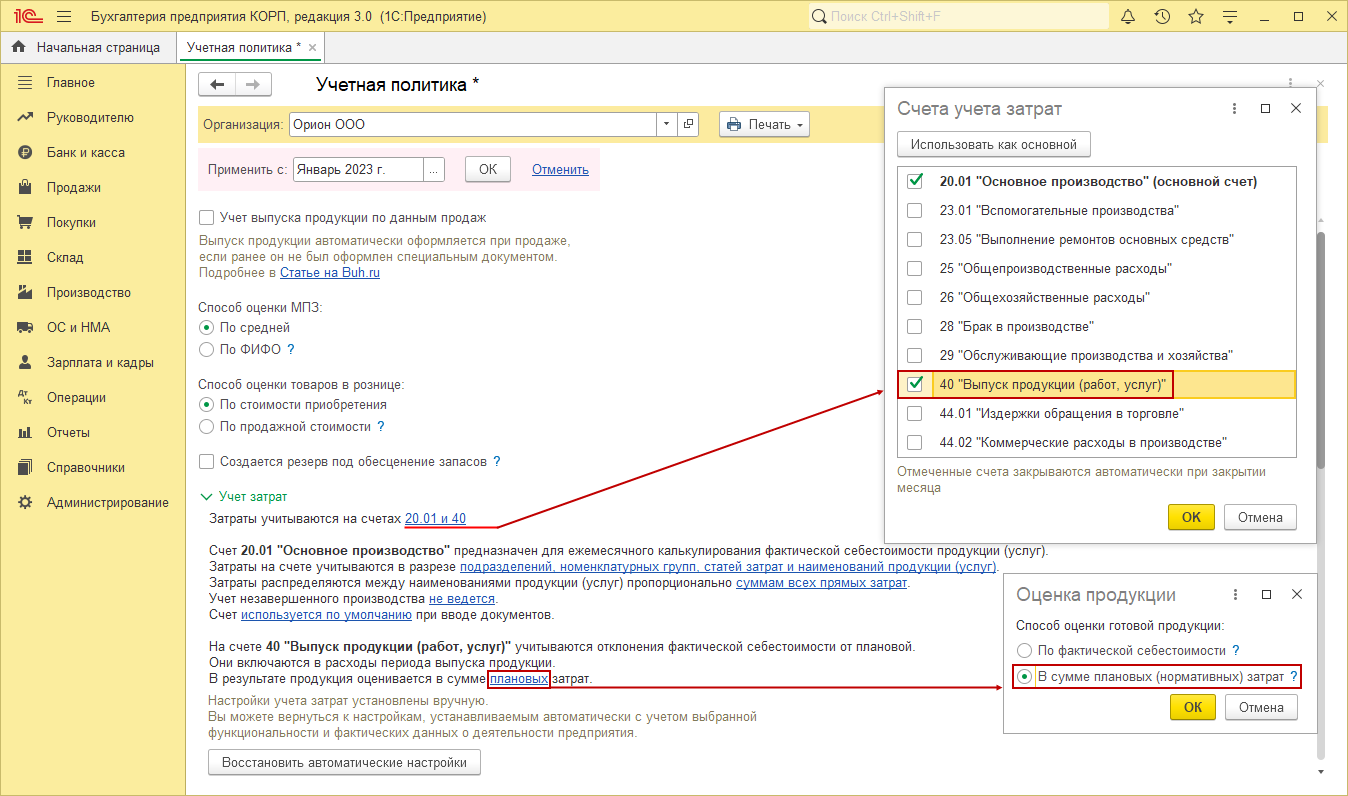Click the Применить с date field

point(358,170)
